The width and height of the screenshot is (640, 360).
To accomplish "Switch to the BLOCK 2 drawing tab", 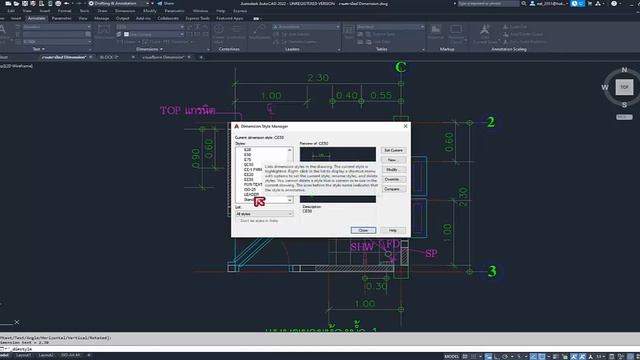I will [109, 58].
